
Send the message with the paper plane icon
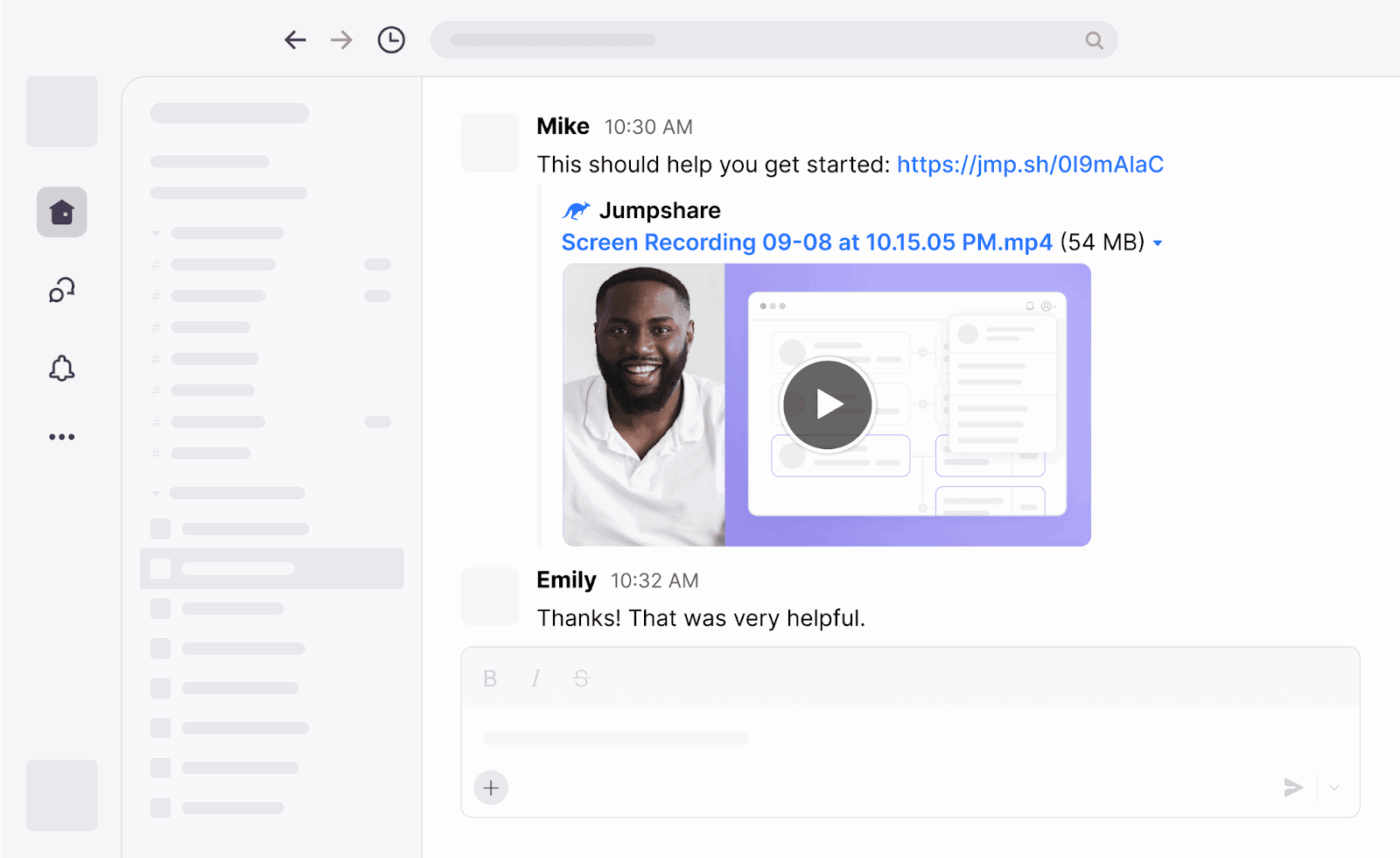[x=1294, y=787]
